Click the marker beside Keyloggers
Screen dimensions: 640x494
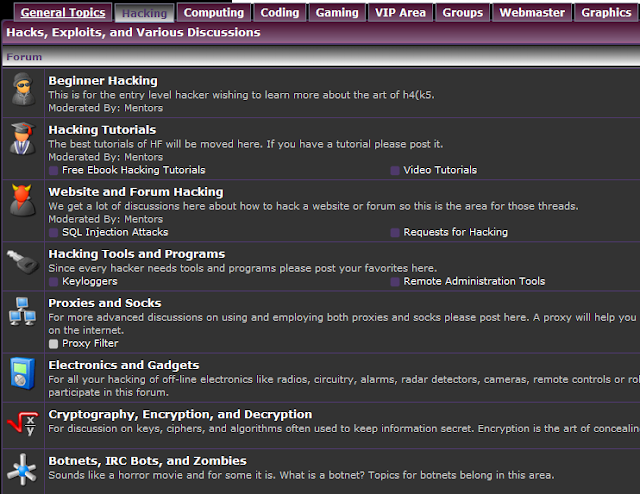tap(53, 282)
